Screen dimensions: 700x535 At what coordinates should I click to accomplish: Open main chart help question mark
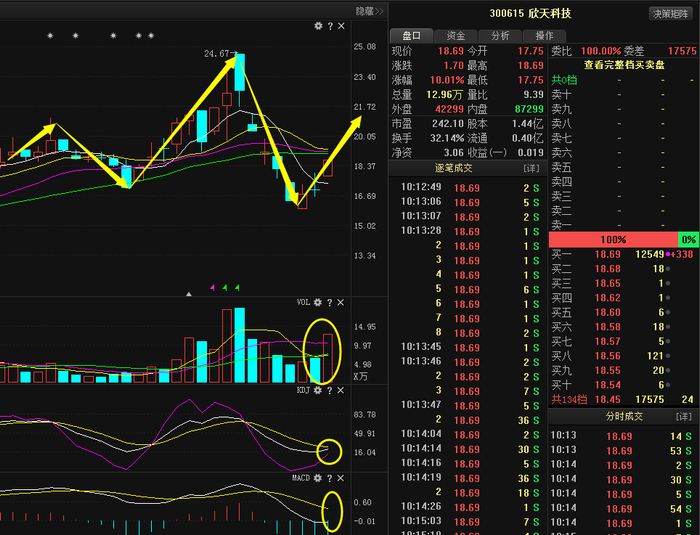(330, 26)
